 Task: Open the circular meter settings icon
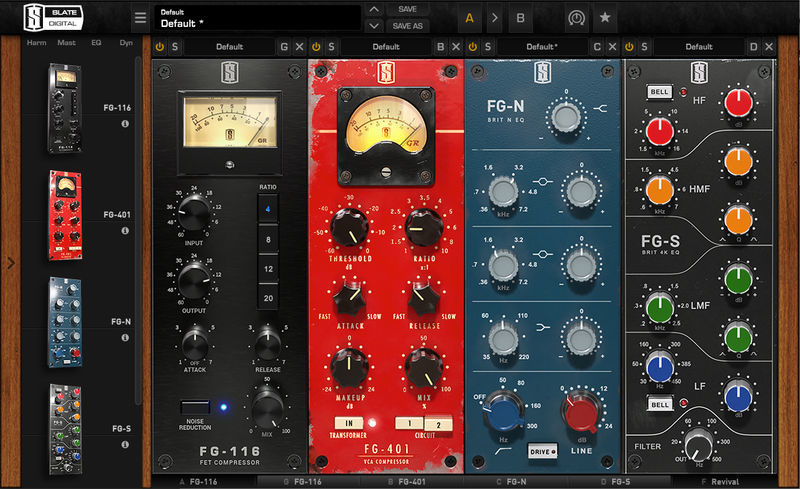[576, 18]
